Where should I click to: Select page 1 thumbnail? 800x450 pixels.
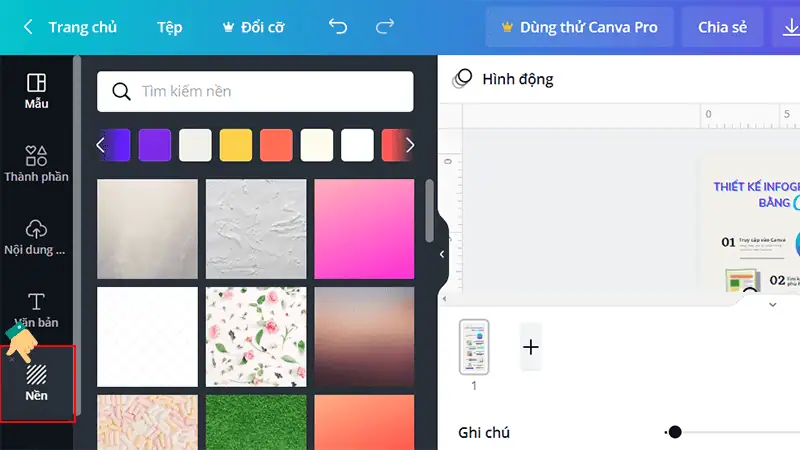pos(474,347)
